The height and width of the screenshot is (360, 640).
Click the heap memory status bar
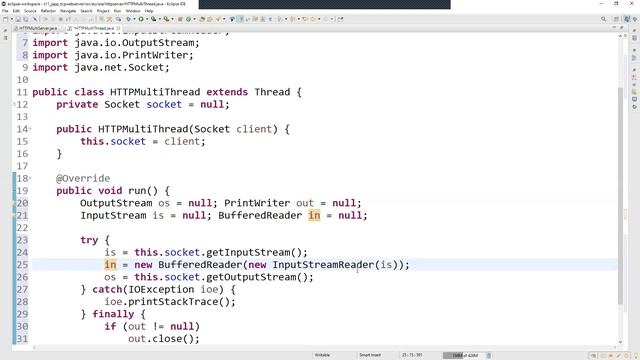[x=464, y=355]
